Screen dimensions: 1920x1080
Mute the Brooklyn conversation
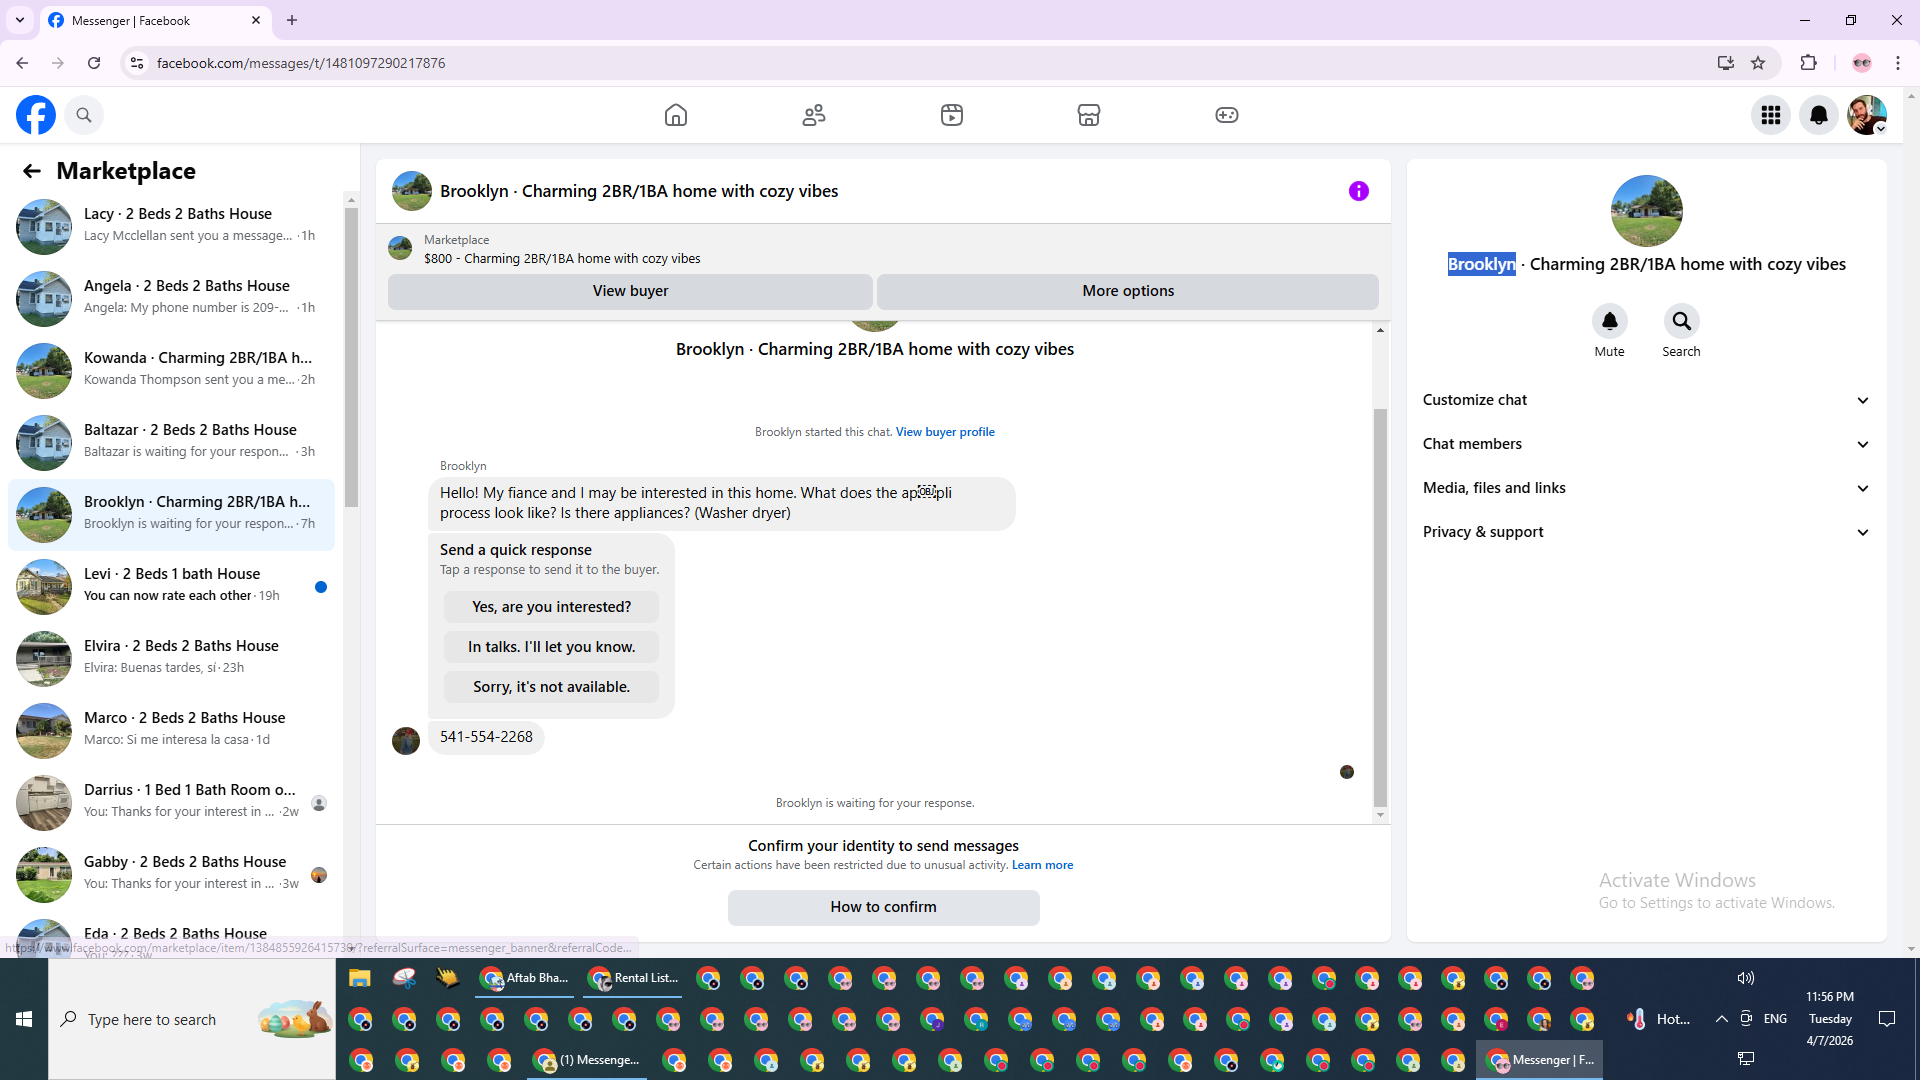tap(1609, 321)
